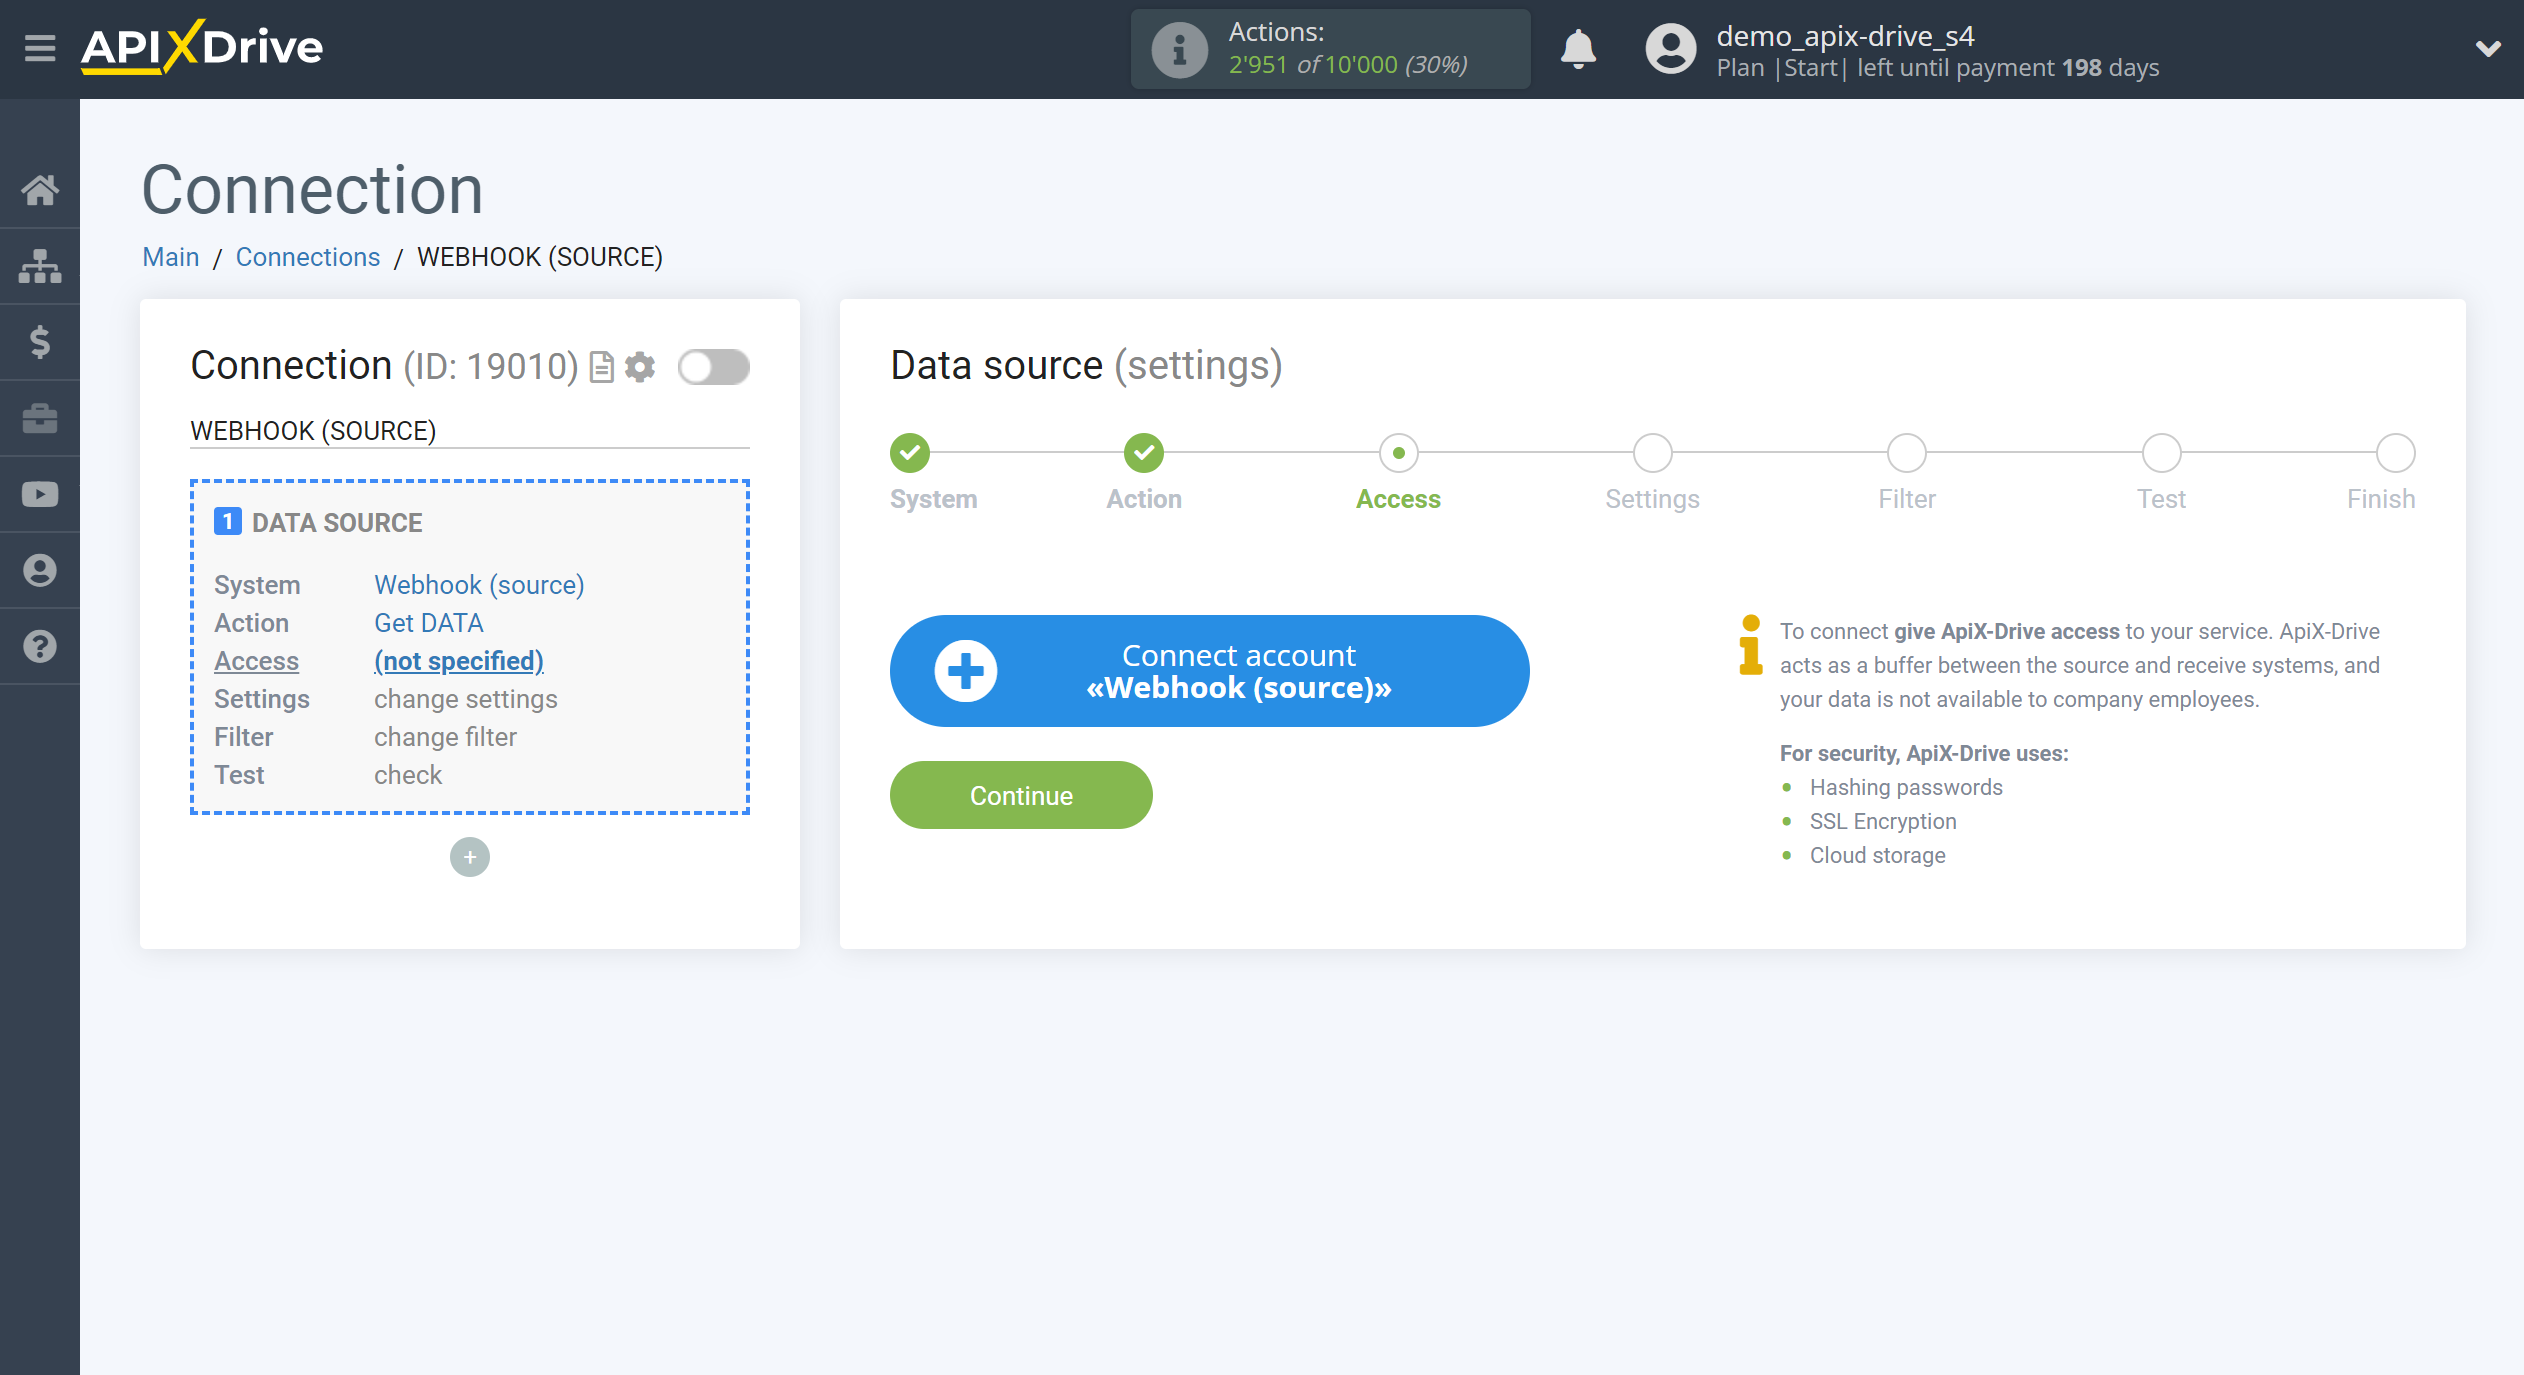Image resolution: width=2524 pixels, height=1375 pixels.
Task: Click the Hashing passwords list item
Action: click(1906, 787)
